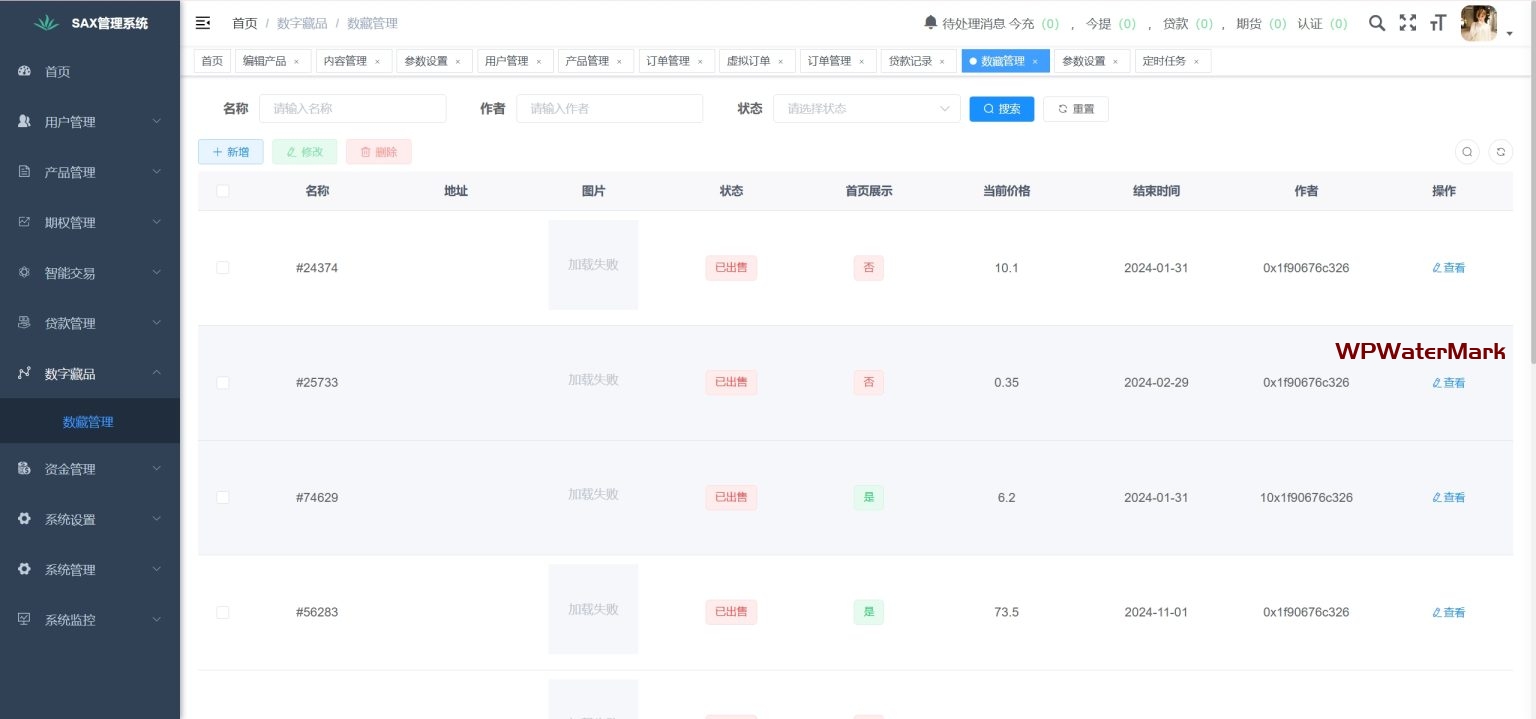Screen dimensions: 1536x719
Task: Expand 用户管理 menu chevron
Action: (156, 121)
